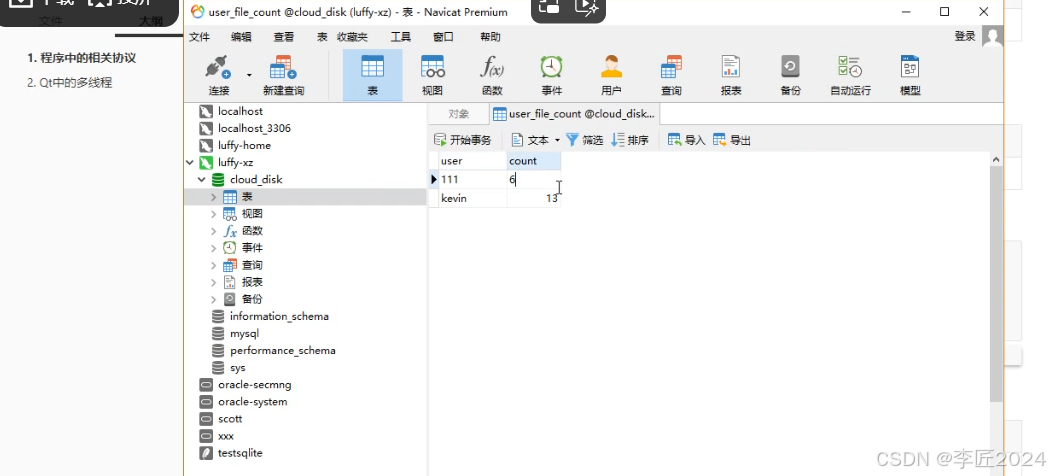Select the count cell showing 13
1050x476 pixels.
coord(534,198)
